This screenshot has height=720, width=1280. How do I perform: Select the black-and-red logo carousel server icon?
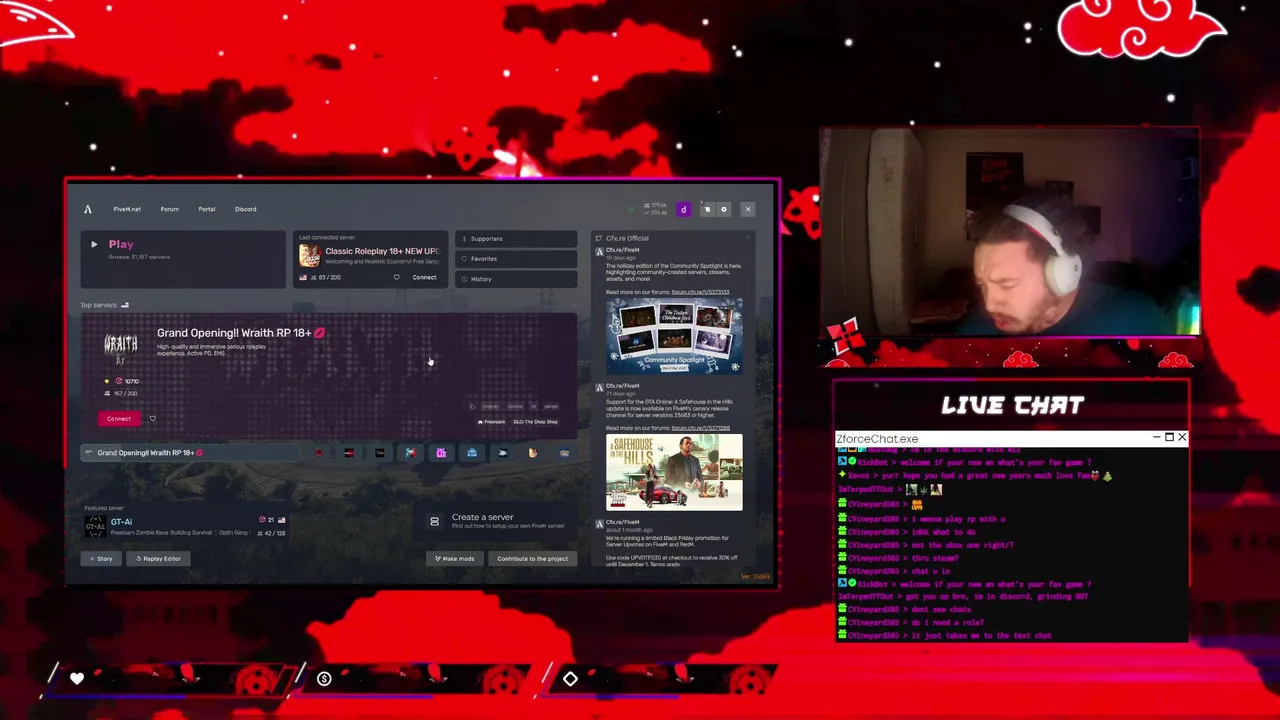(349, 453)
